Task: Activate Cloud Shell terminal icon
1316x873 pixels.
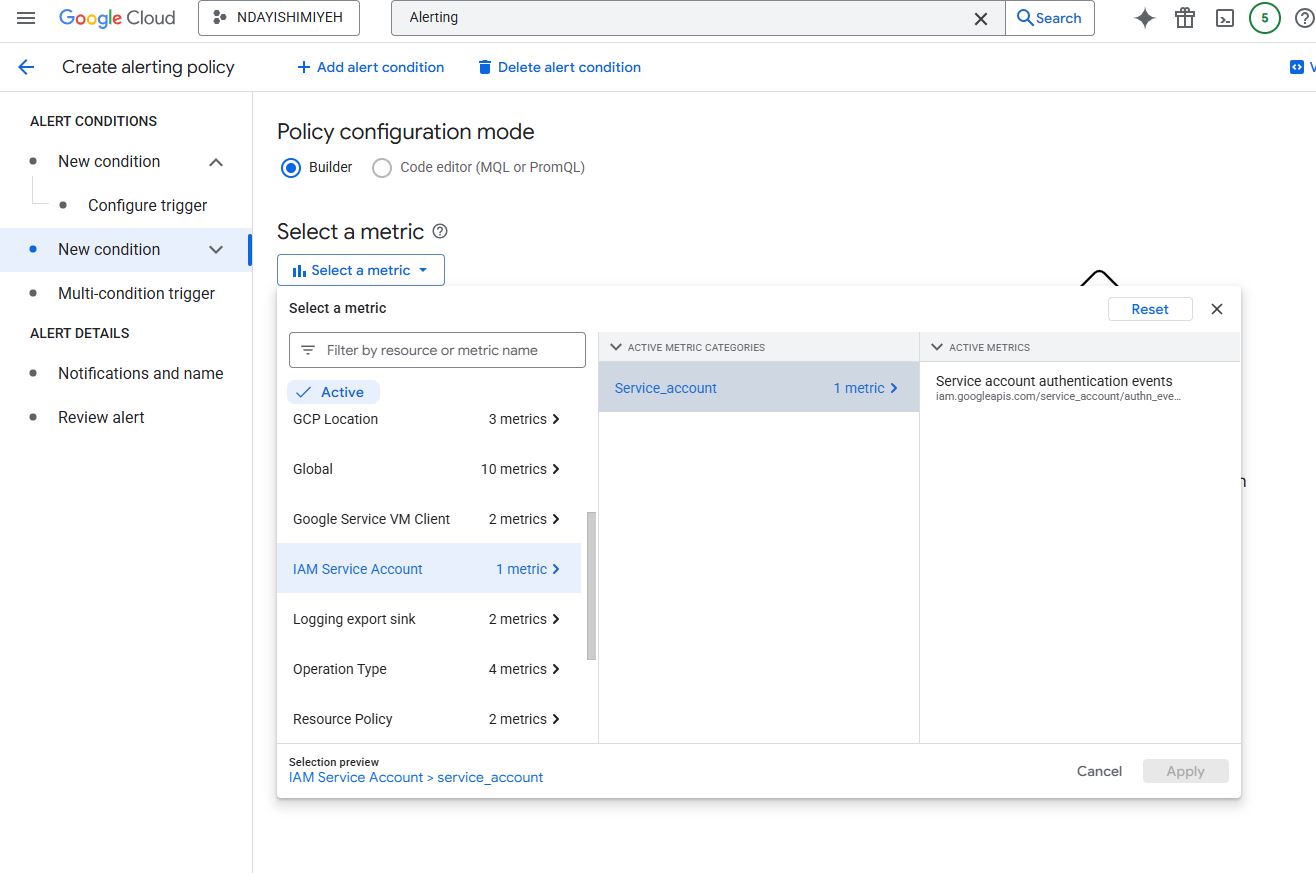Action: pos(1225,18)
